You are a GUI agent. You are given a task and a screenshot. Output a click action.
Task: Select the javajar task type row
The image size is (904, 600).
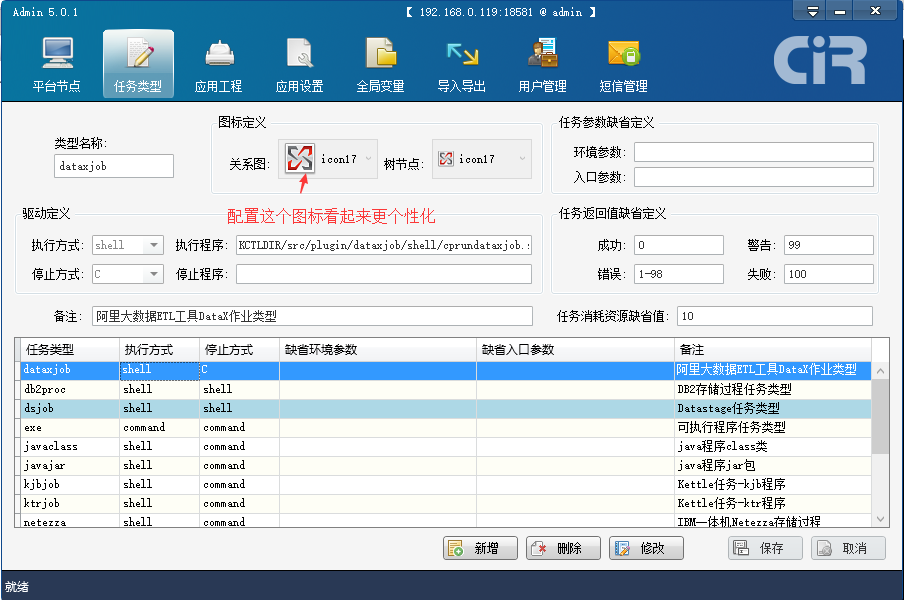tap(446, 465)
